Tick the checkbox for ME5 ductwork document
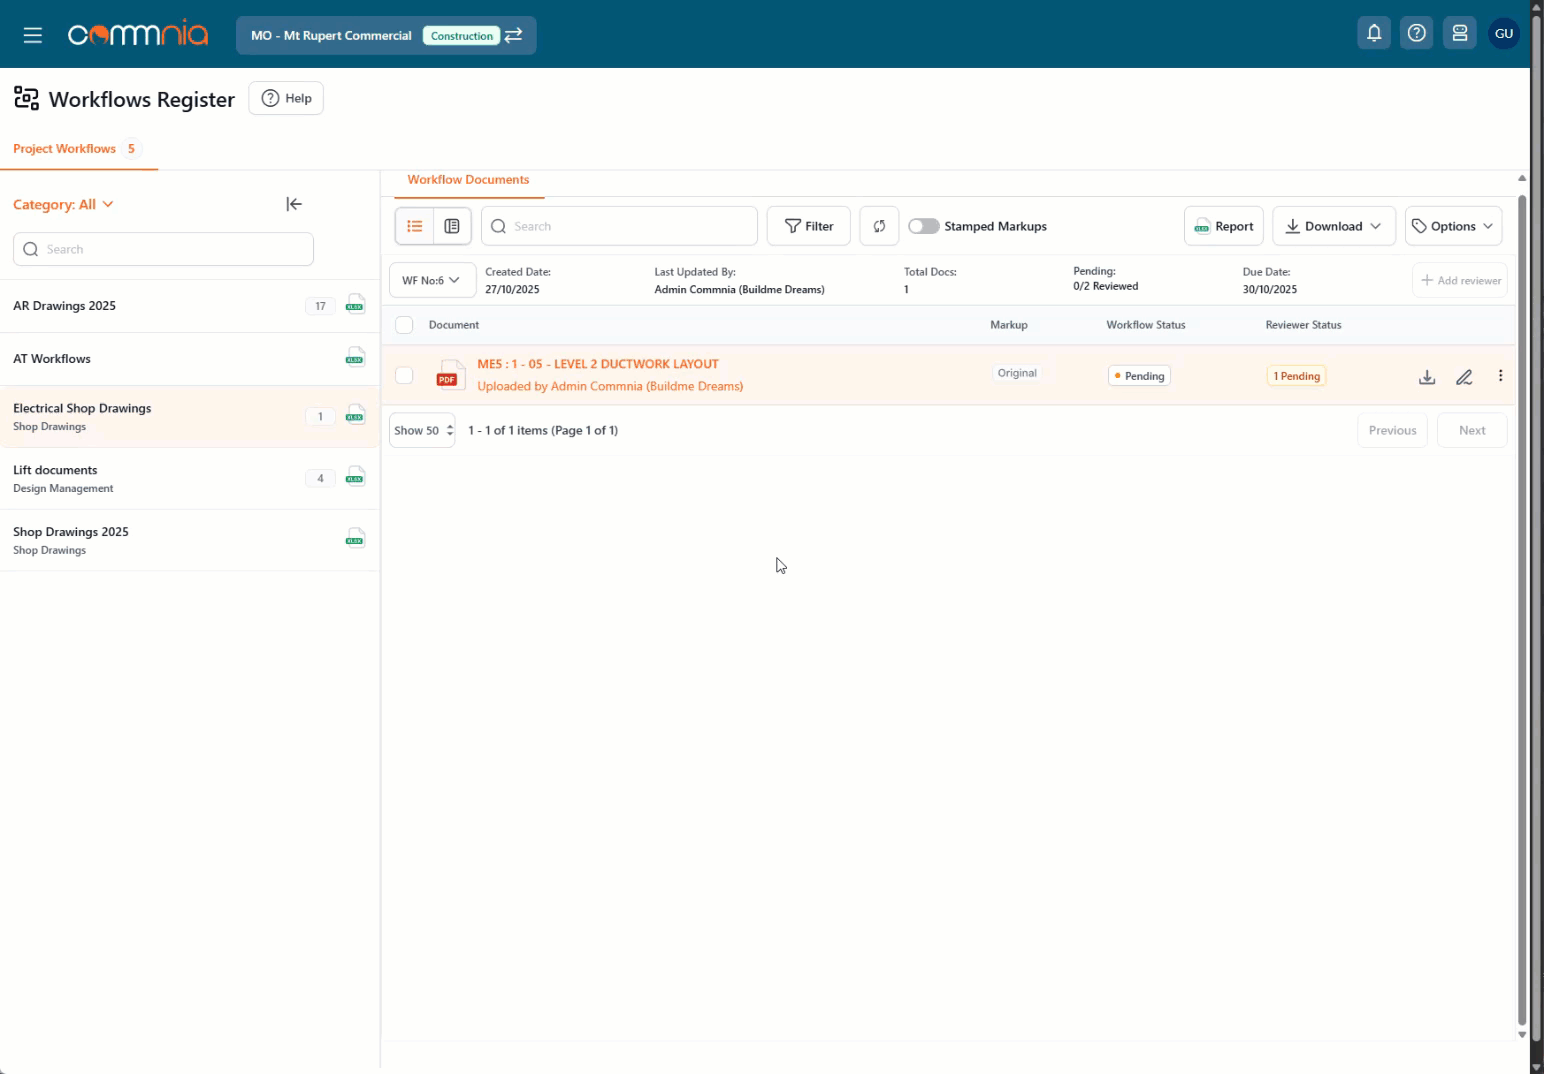The image size is (1544, 1074). (x=404, y=375)
